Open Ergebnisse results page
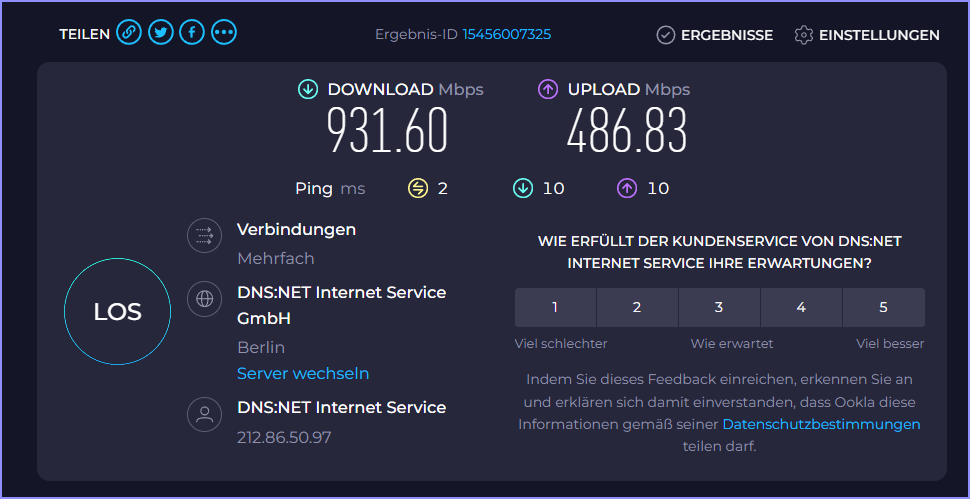The image size is (970, 499). coord(715,35)
